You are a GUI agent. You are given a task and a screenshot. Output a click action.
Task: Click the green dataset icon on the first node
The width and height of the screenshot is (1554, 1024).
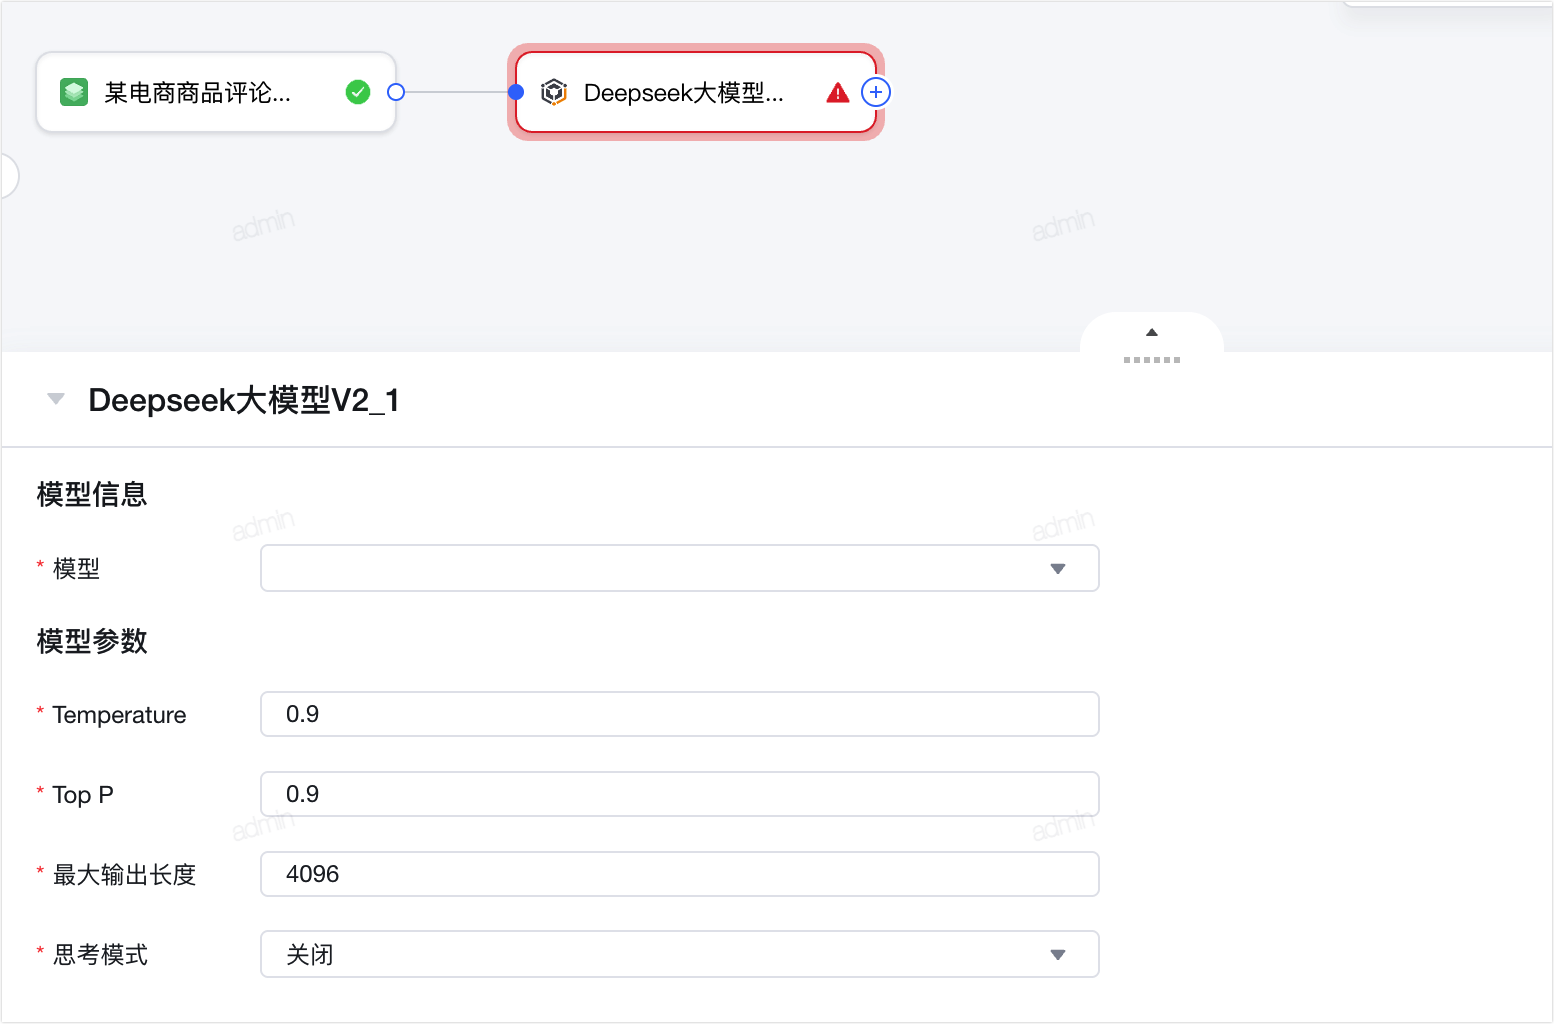pos(74,93)
